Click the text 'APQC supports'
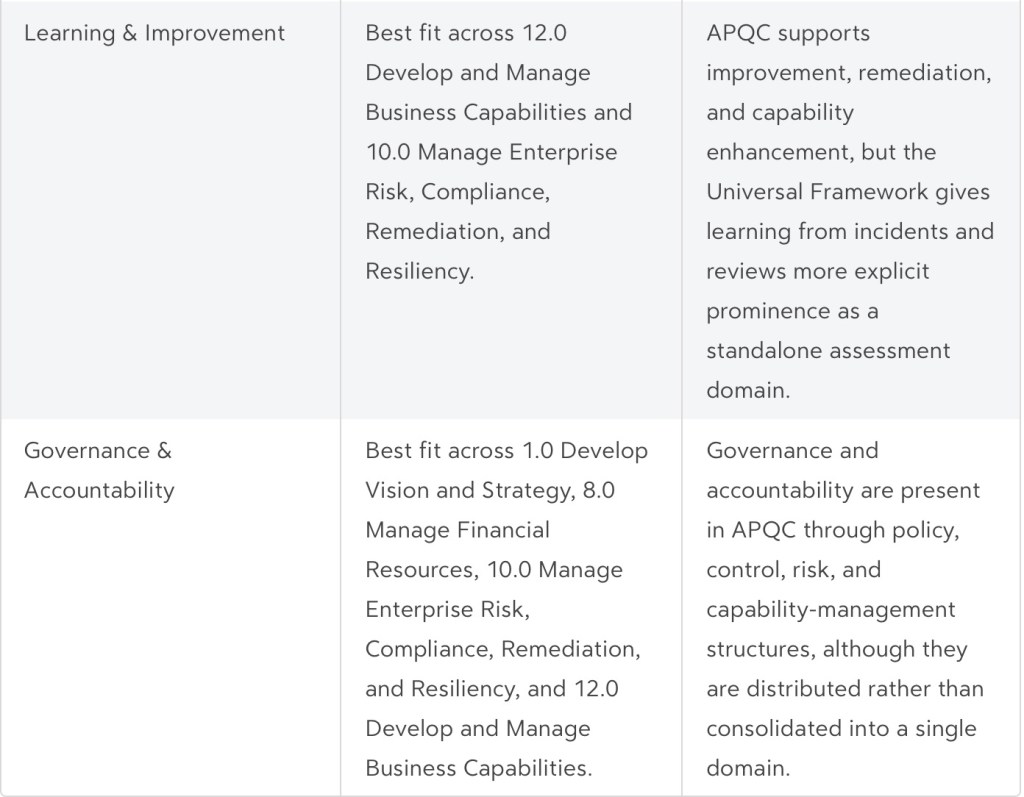The image size is (1024, 797). click(x=788, y=33)
